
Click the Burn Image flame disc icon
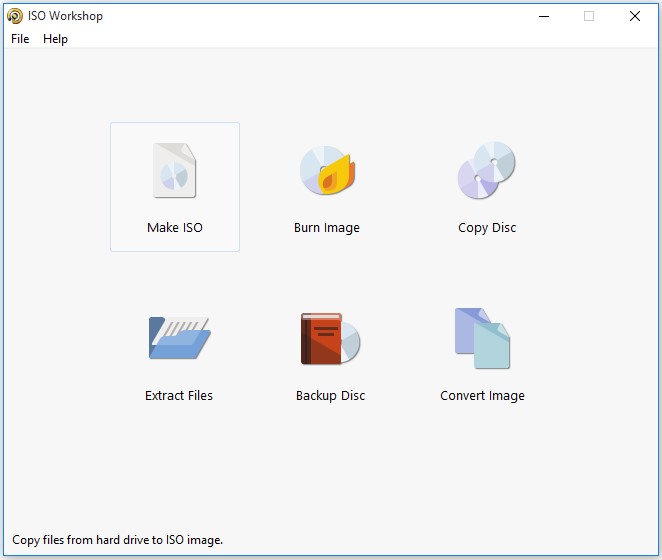(x=327, y=171)
